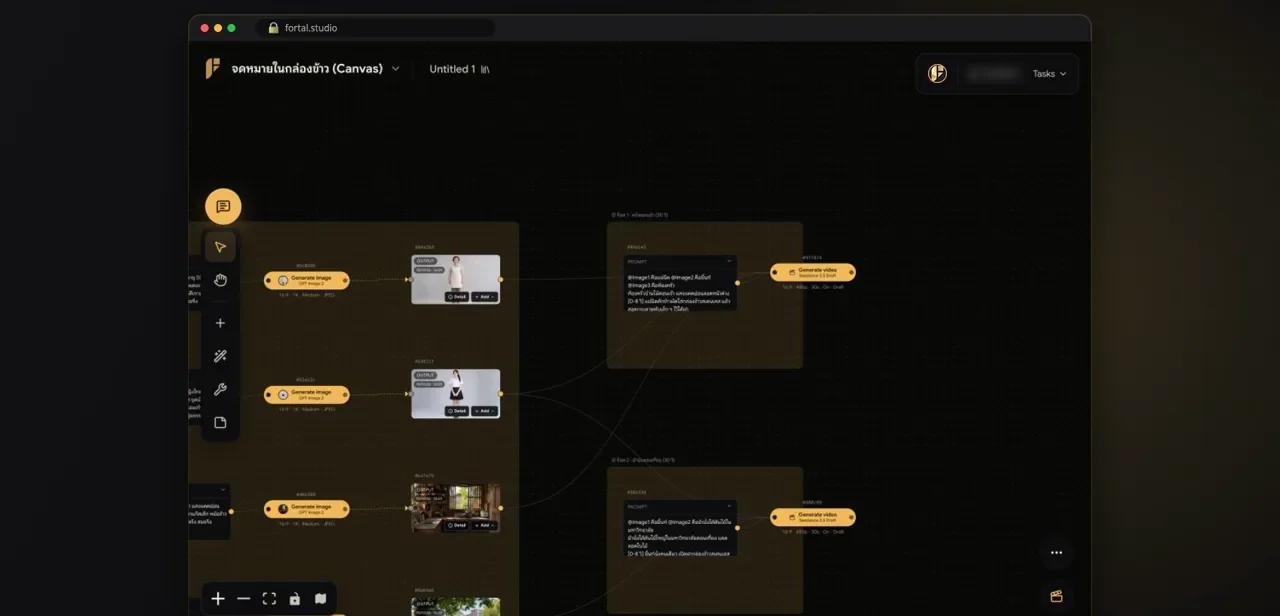1280x616 pixels.
Task: Expand the Canvas project name dropdown
Action: [x=395, y=69]
